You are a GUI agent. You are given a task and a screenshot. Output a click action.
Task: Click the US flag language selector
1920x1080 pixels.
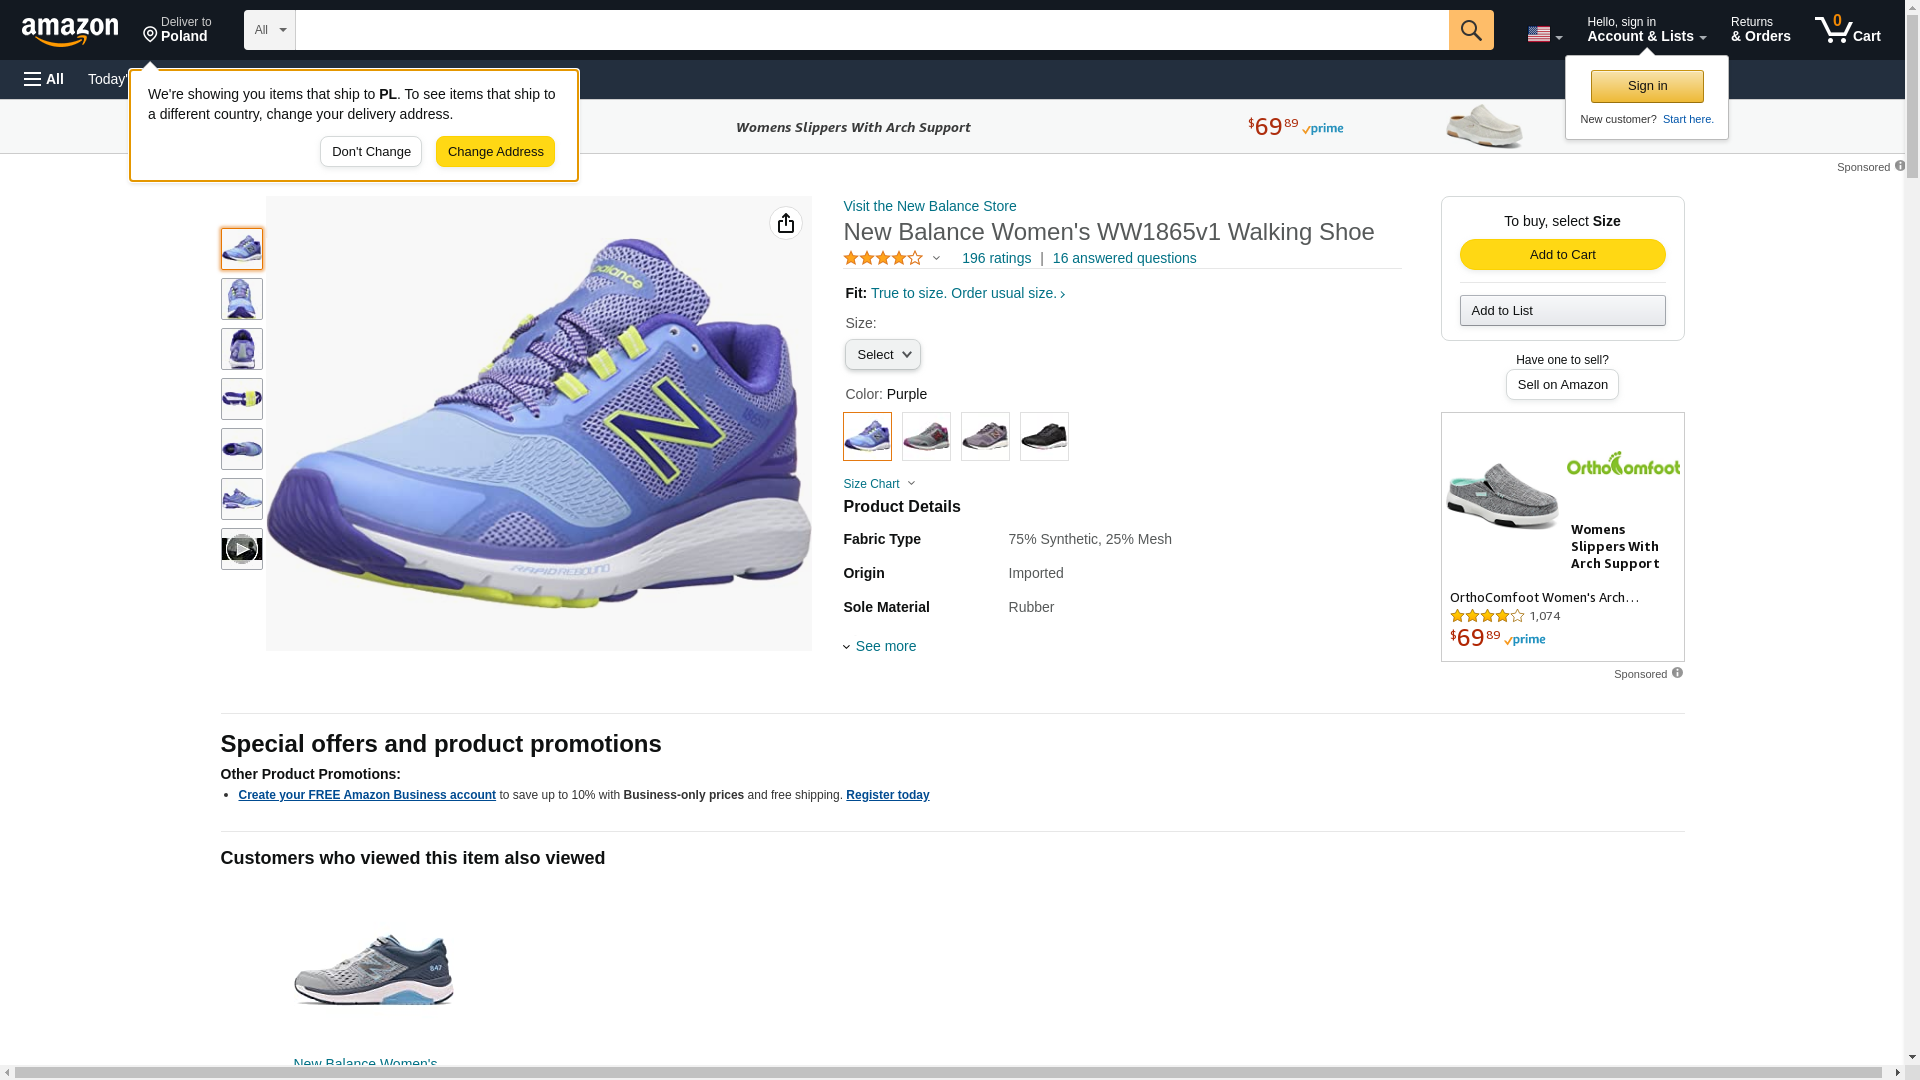click(1544, 34)
